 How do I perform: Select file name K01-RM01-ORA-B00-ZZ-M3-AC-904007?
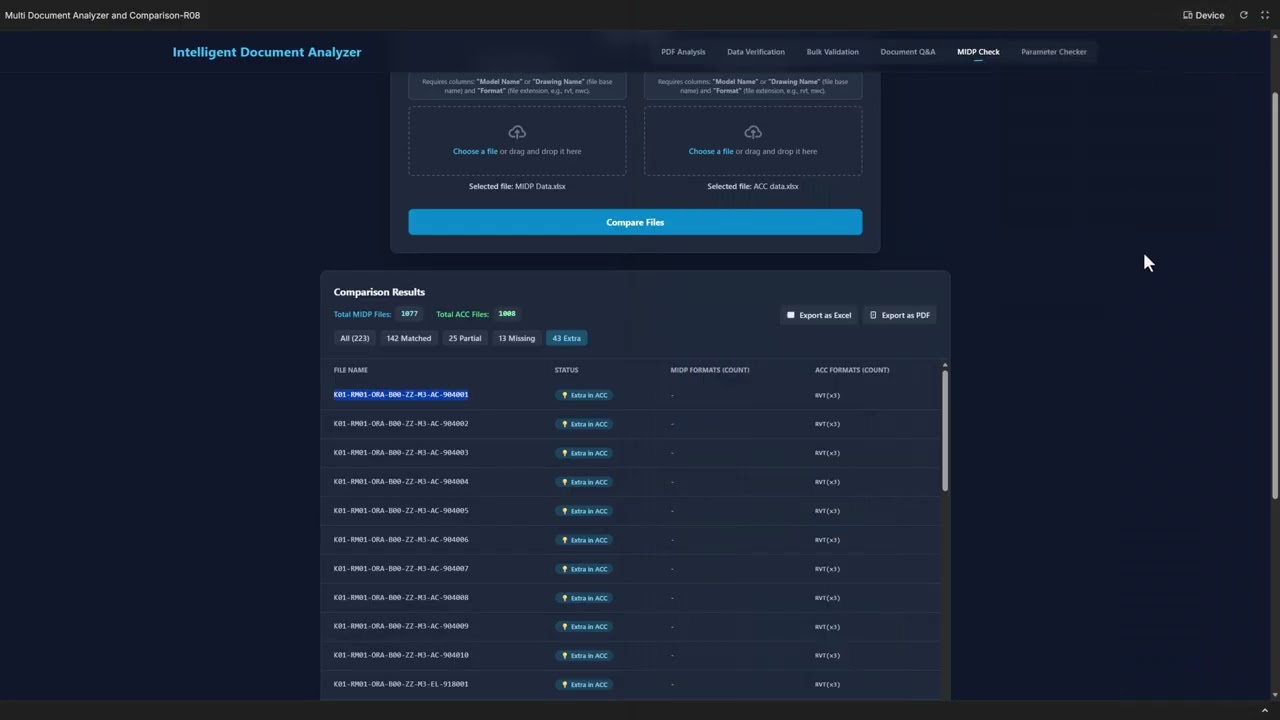click(x=401, y=569)
